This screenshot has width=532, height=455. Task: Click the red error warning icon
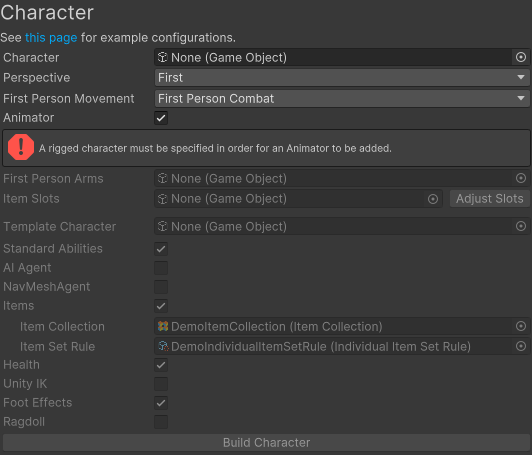21,147
